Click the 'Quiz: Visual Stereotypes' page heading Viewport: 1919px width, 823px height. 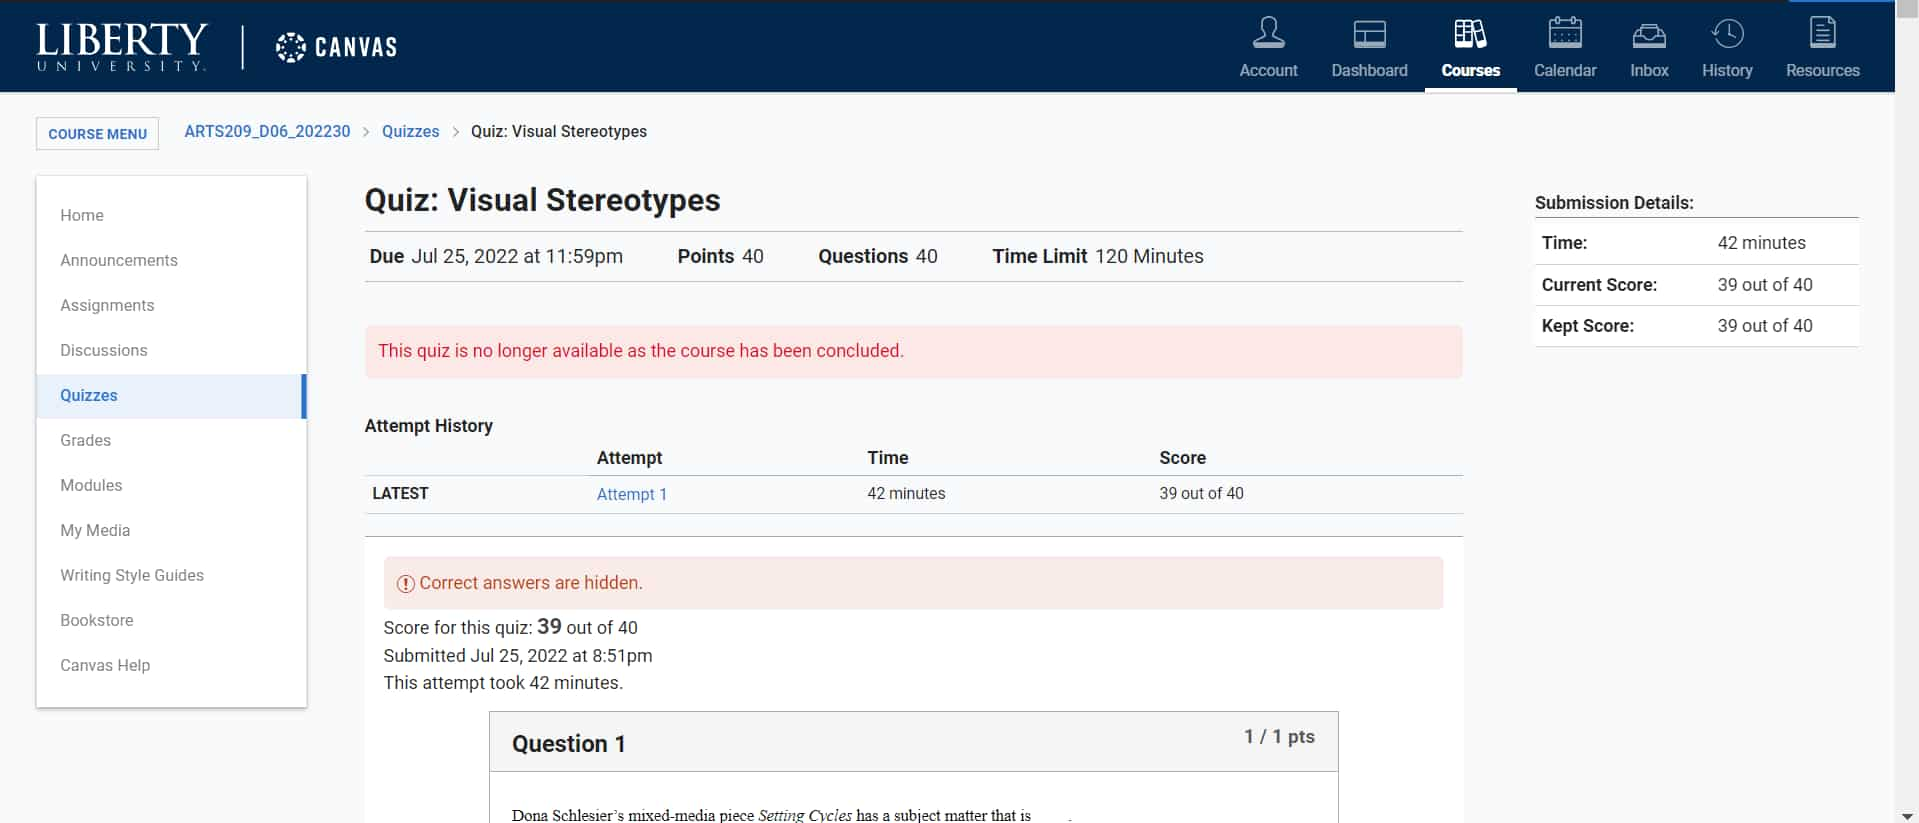click(x=542, y=200)
